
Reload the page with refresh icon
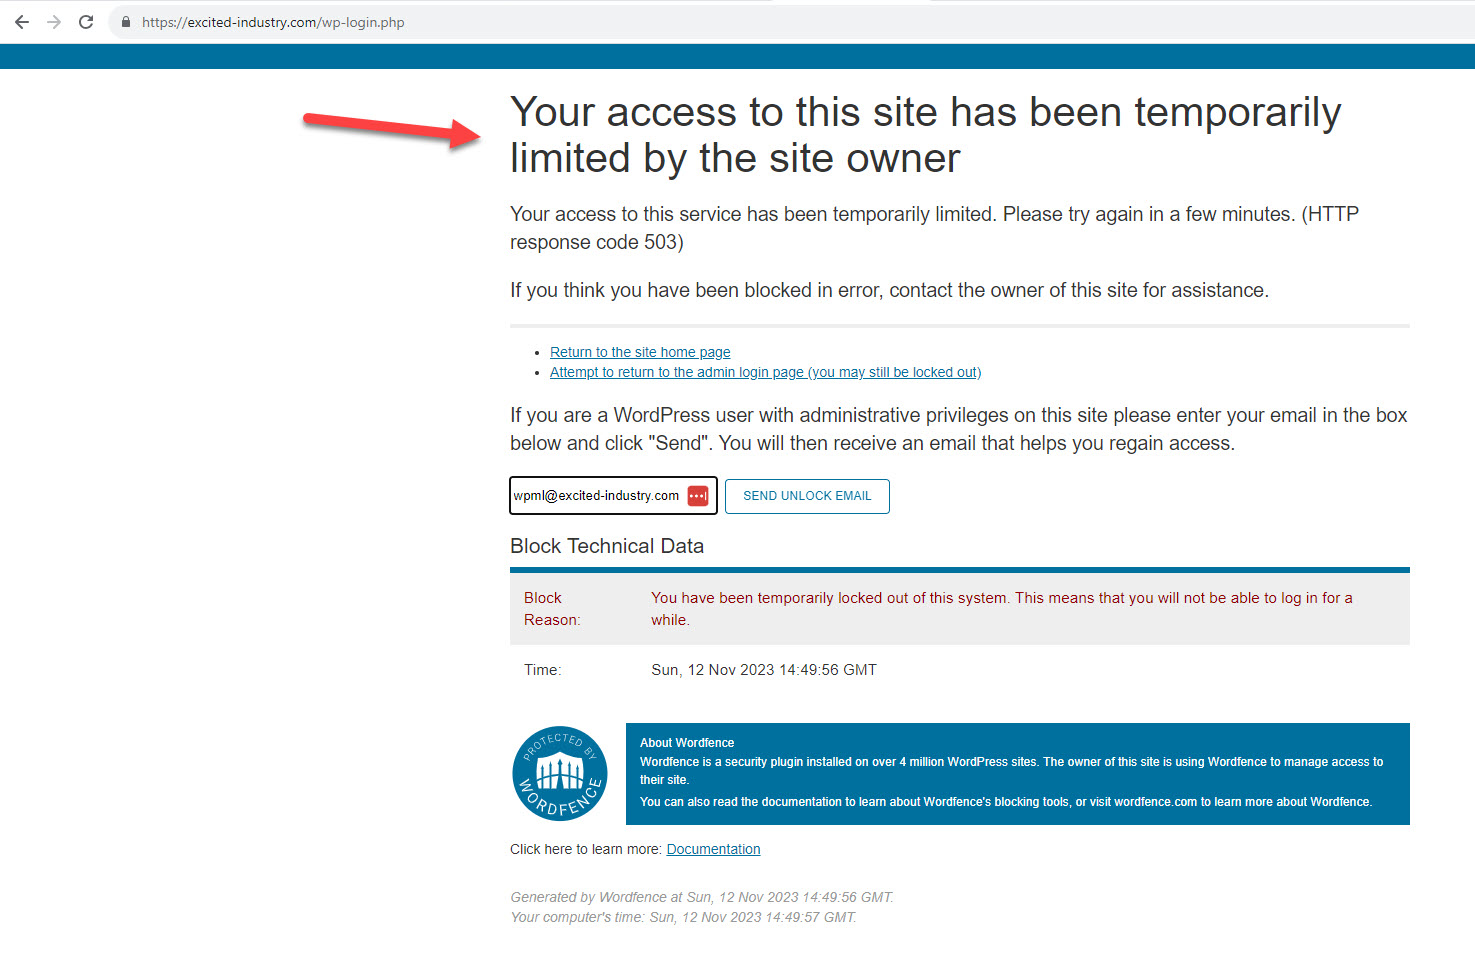click(x=86, y=22)
